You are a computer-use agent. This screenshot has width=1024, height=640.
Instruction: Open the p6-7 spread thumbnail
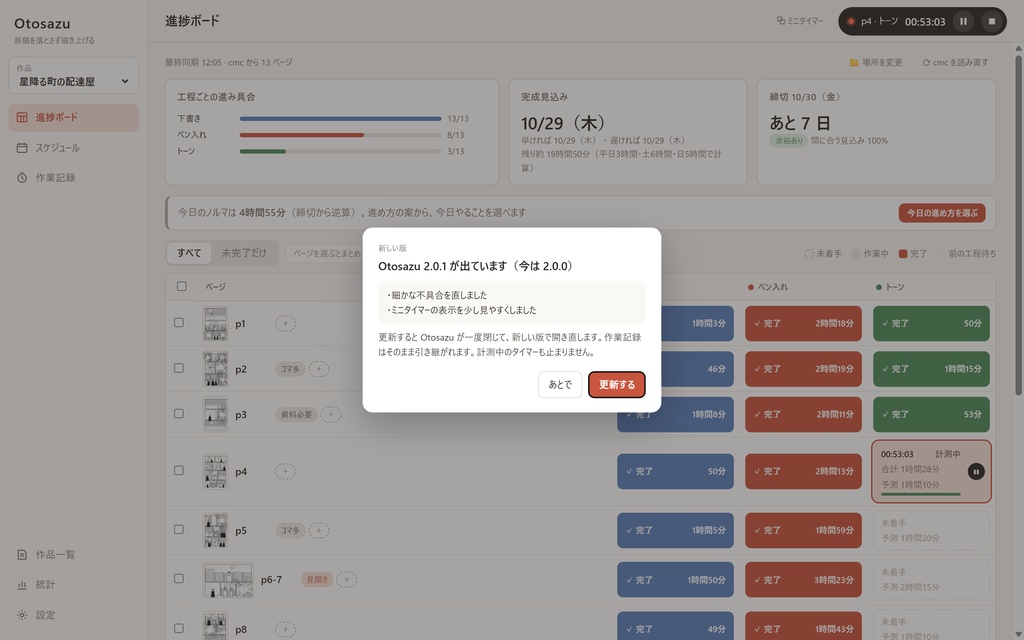(228, 580)
